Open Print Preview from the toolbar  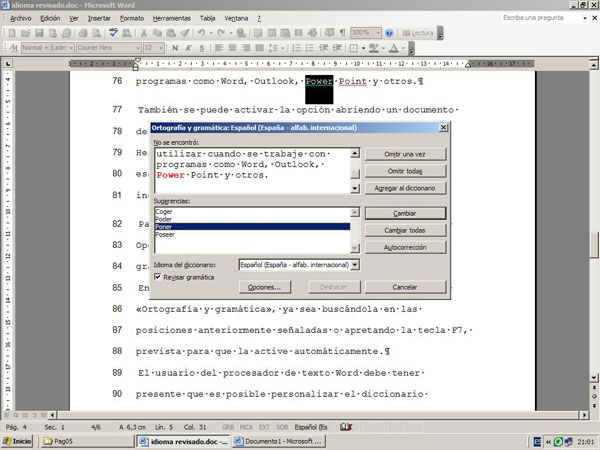point(96,33)
